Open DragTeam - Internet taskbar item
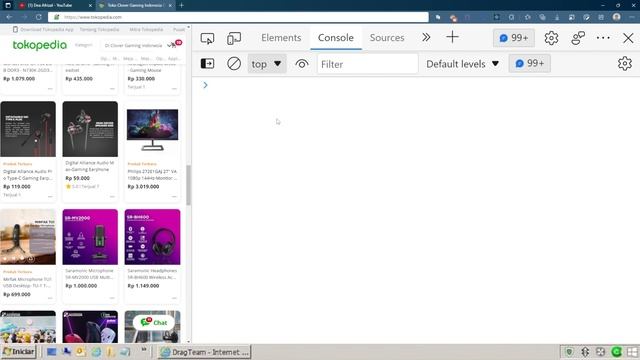 coord(204,352)
